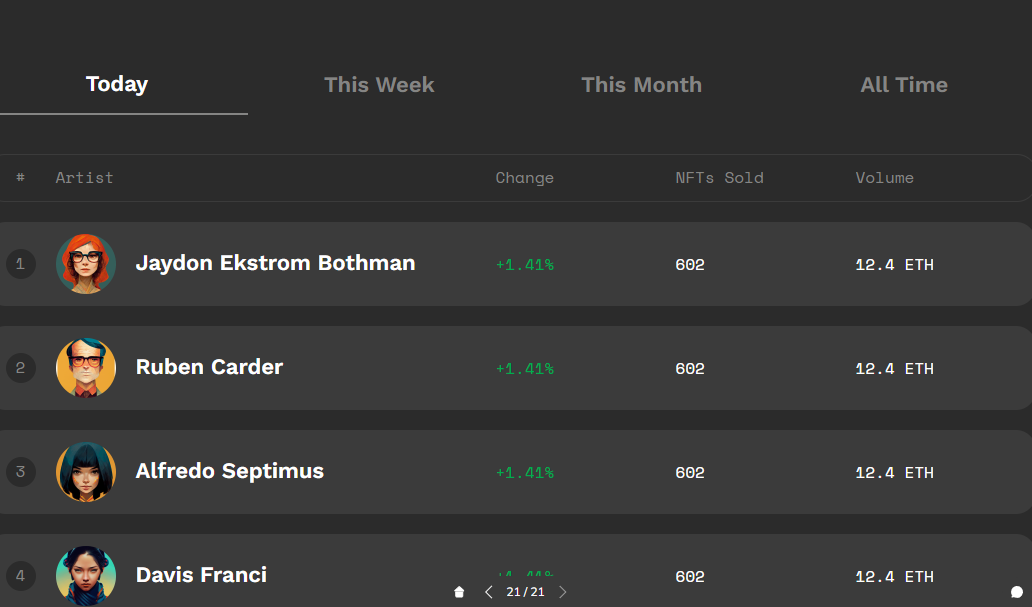Screen dimensions: 1032x607
Task: Switch to the This Week tab
Action: click(x=379, y=84)
